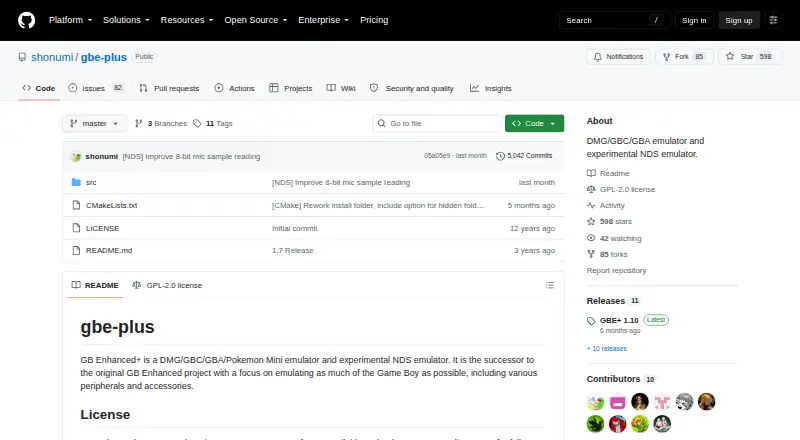Open the + 10 releases link

(x=607, y=349)
